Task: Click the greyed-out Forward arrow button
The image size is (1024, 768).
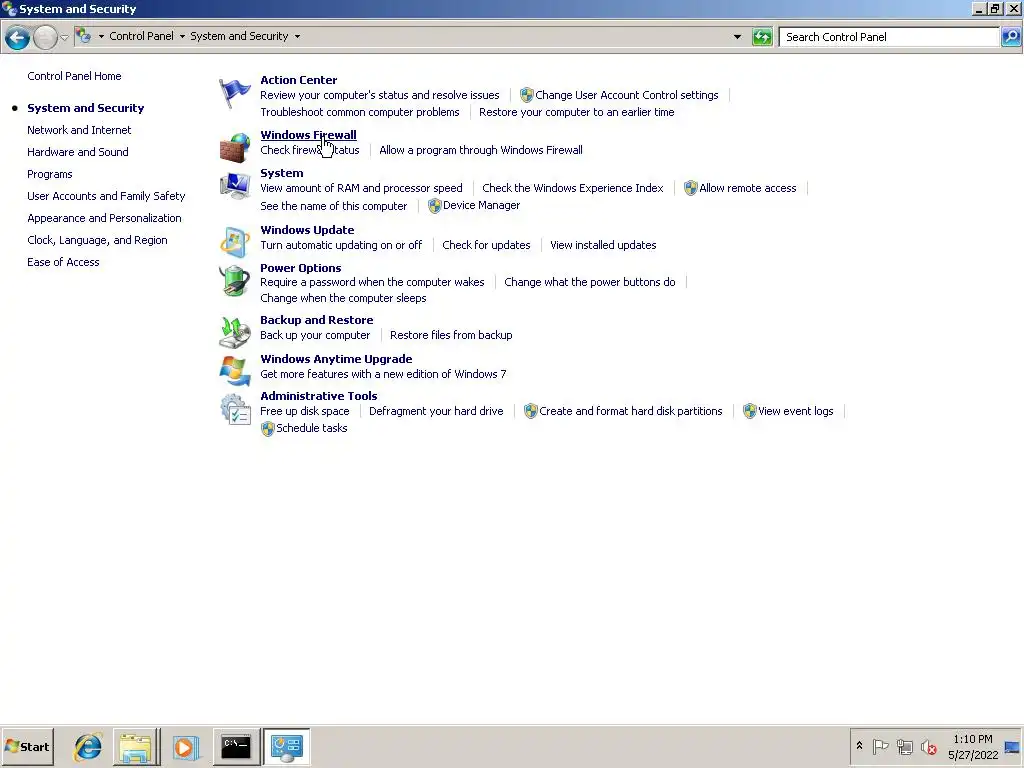Action: tap(45, 37)
